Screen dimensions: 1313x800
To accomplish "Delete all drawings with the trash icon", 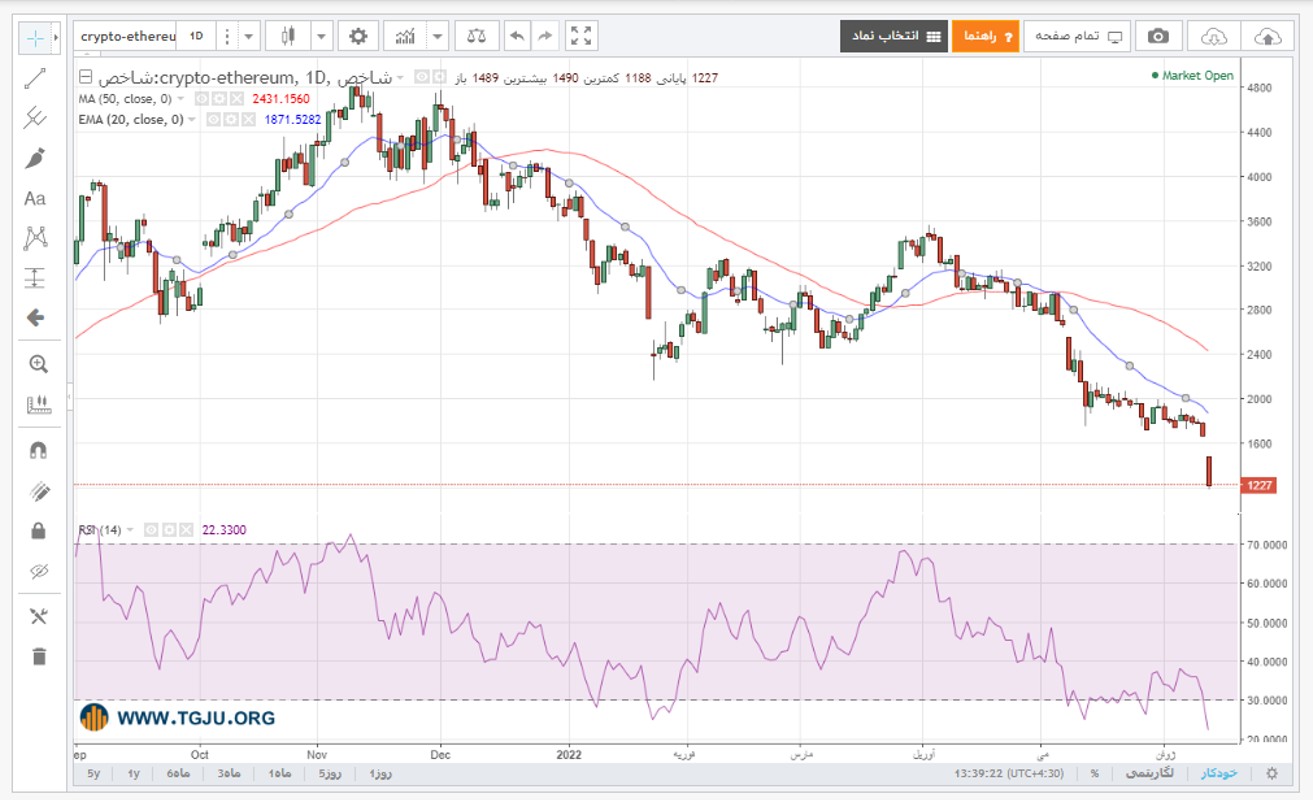I will (x=38, y=657).
